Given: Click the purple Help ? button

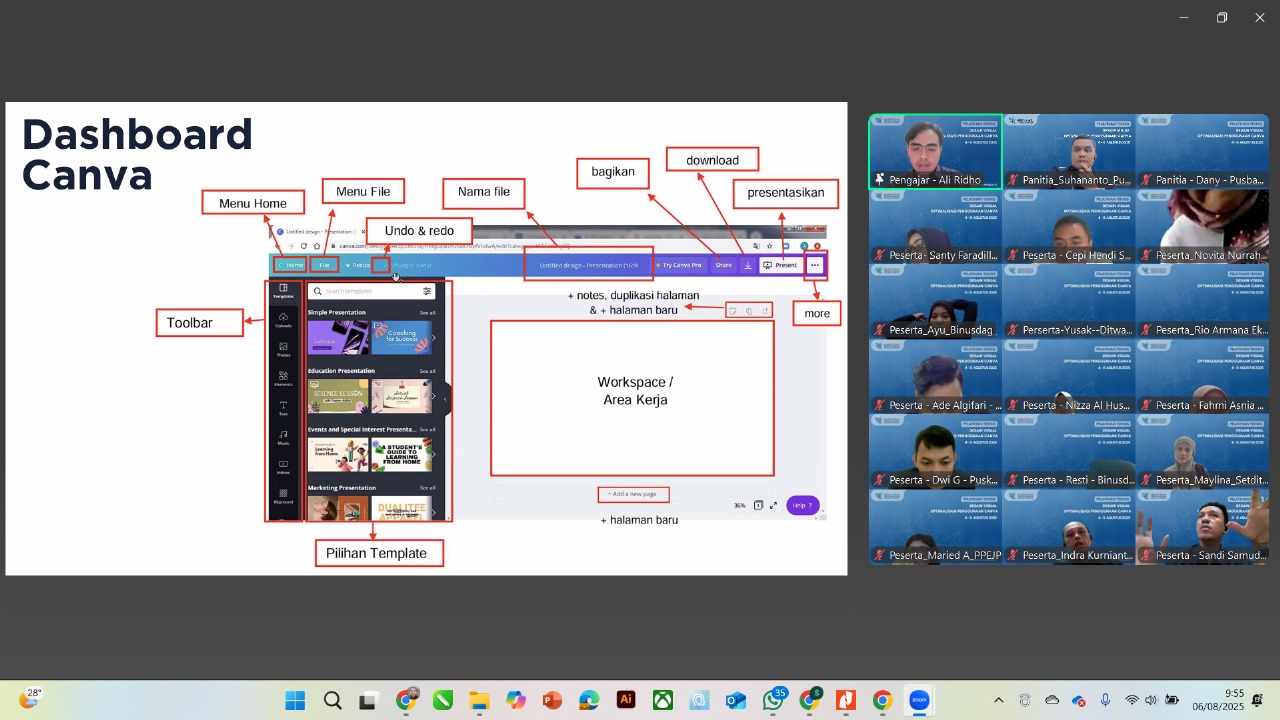Looking at the screenshot, I should 803,505.
